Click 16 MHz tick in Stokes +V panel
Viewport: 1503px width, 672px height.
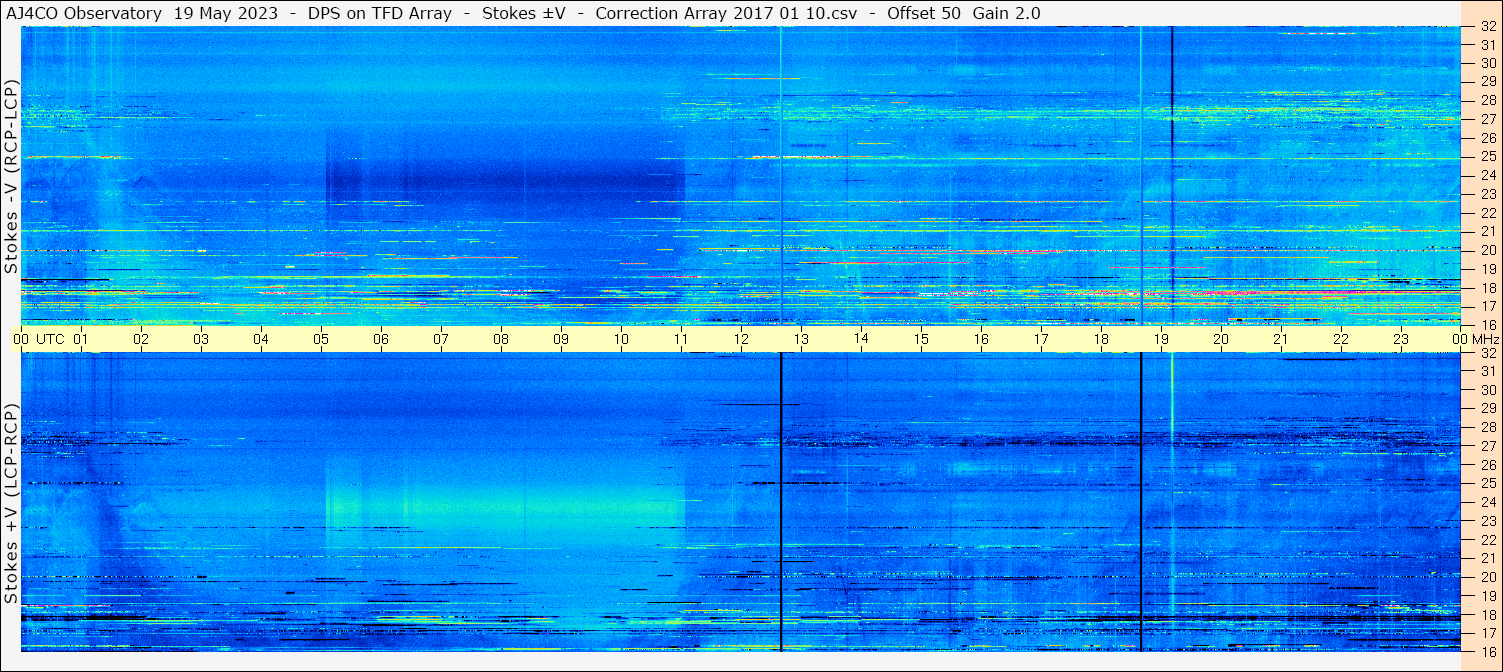(x=1487, y=651)
